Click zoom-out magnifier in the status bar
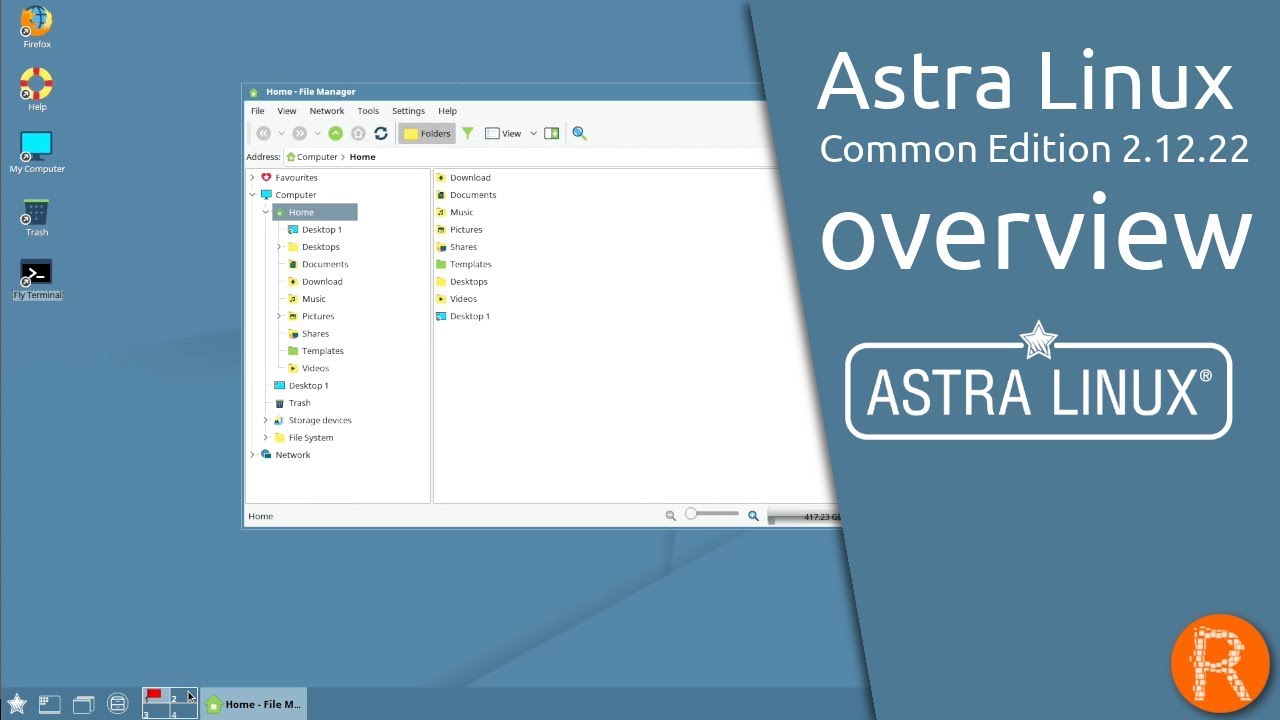The height and width of the screenshot is (720, 1280). [x=671, y=514]
